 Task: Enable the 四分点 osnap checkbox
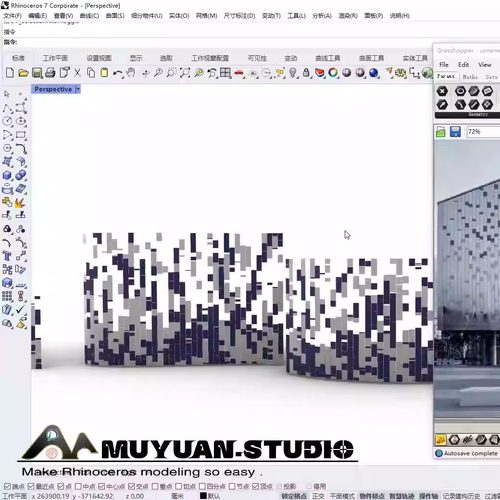[202, 486]
